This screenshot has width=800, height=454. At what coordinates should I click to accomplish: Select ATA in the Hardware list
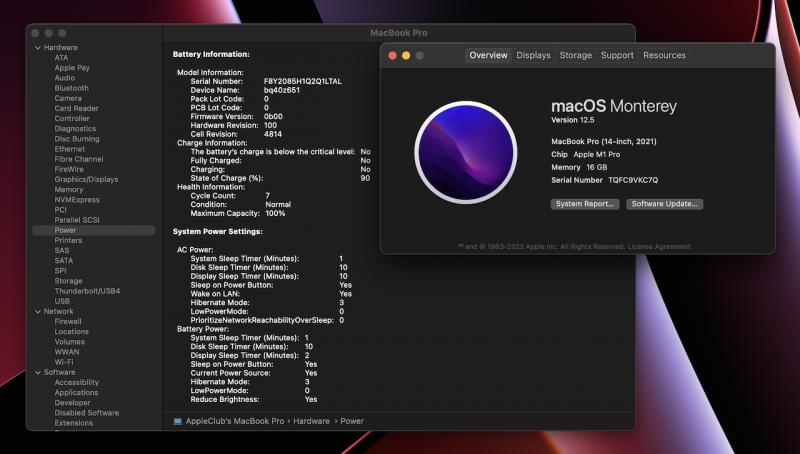click(61, 58)
